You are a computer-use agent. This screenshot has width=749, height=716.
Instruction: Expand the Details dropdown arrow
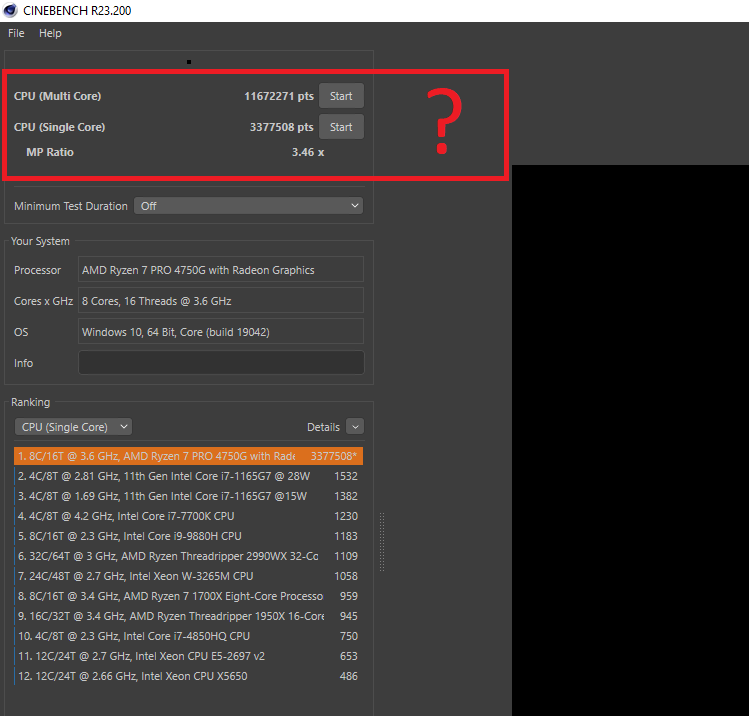pos(355,427)
